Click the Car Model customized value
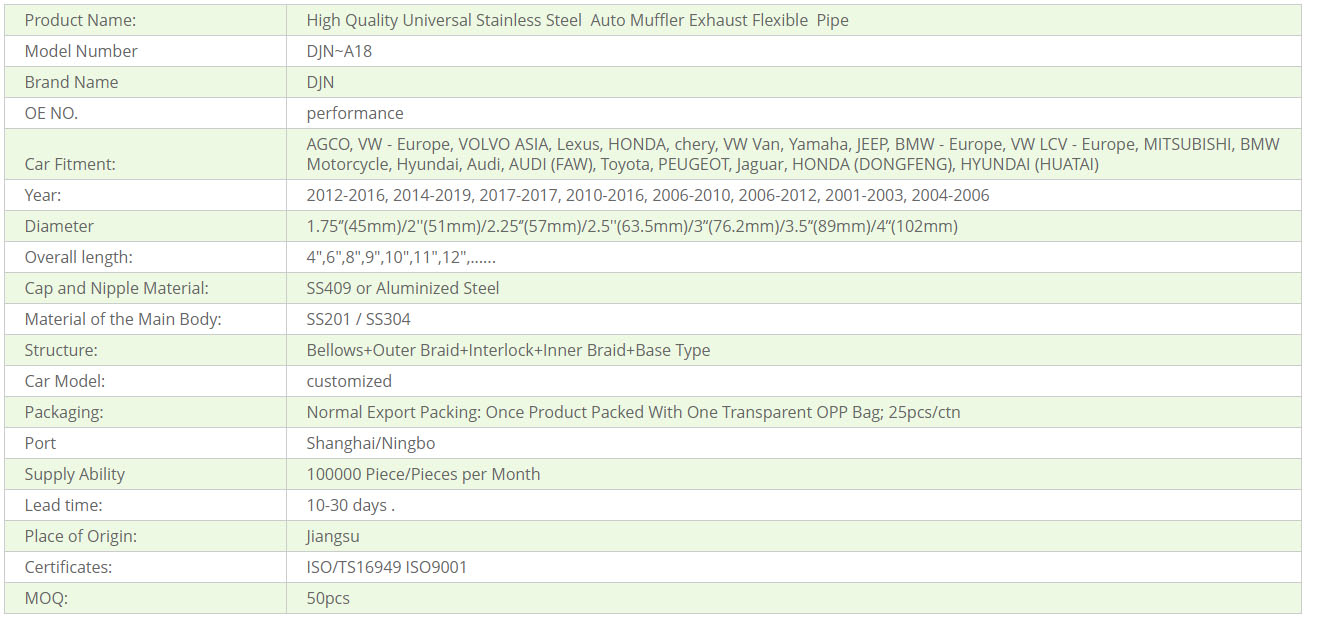 tap(349, 381)
